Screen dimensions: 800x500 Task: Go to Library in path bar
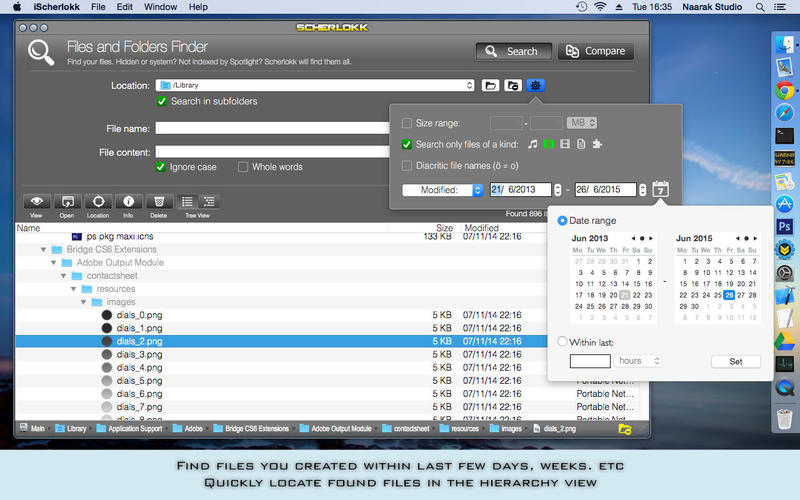[x=71, y=429]
